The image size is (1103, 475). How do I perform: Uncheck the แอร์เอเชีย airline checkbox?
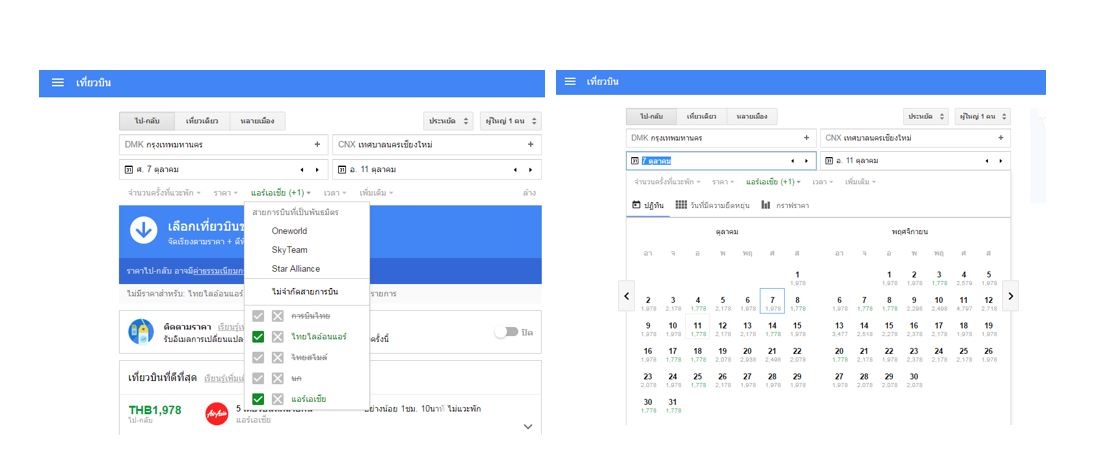pyautogui.click(x=258, y=399)
